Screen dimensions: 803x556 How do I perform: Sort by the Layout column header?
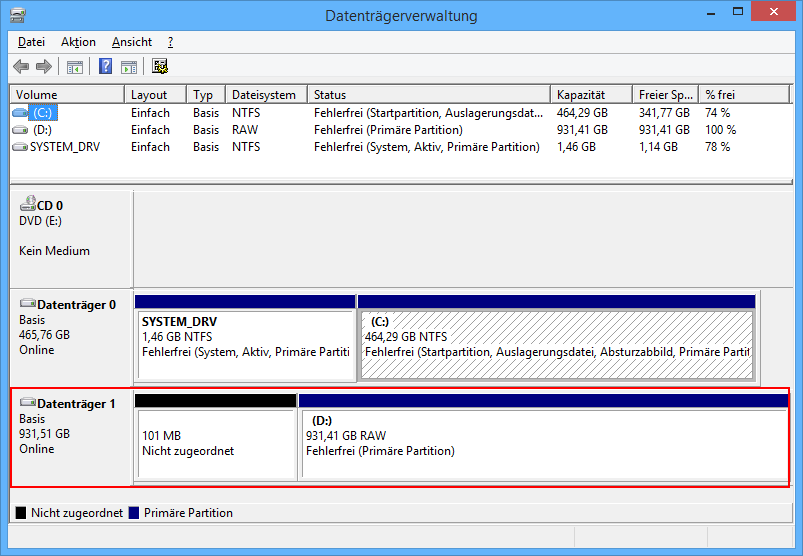(x=156, y=95)
